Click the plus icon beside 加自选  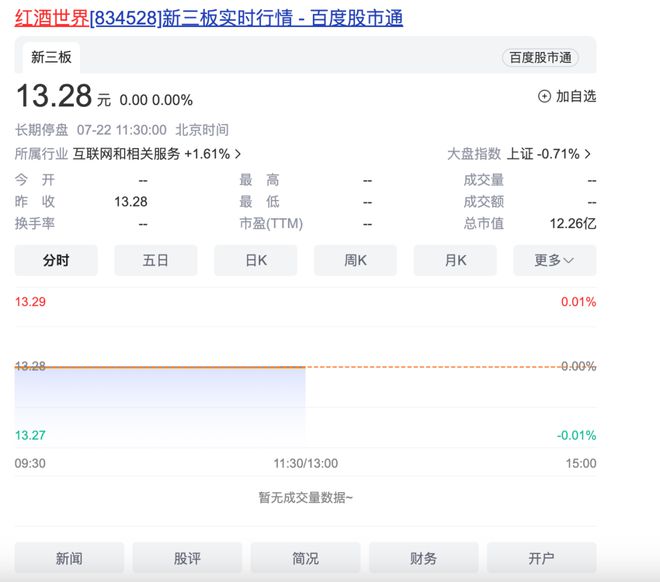(544, 96)
